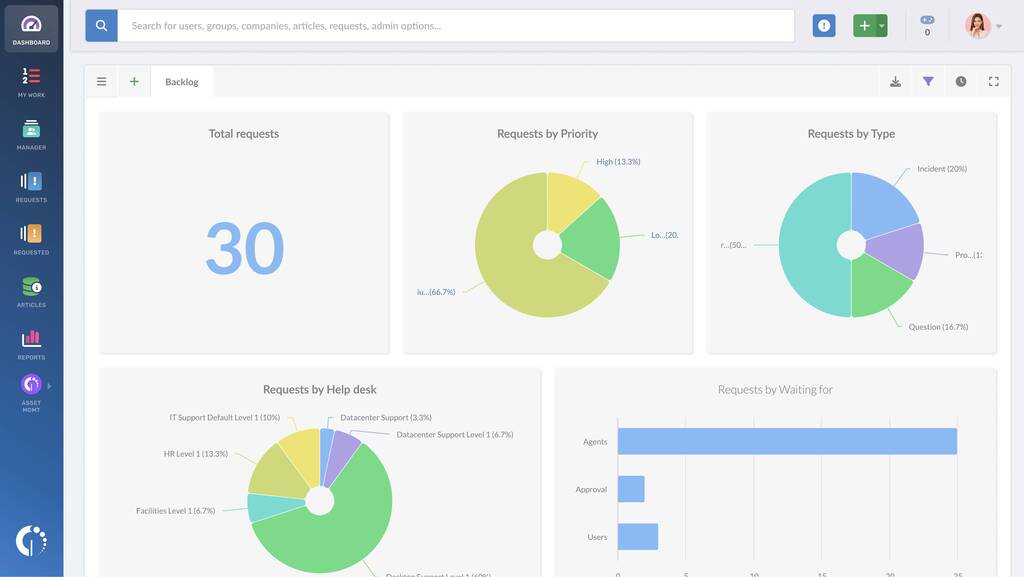
Task: Click the blue search magnifier icon
Action: 101,26
